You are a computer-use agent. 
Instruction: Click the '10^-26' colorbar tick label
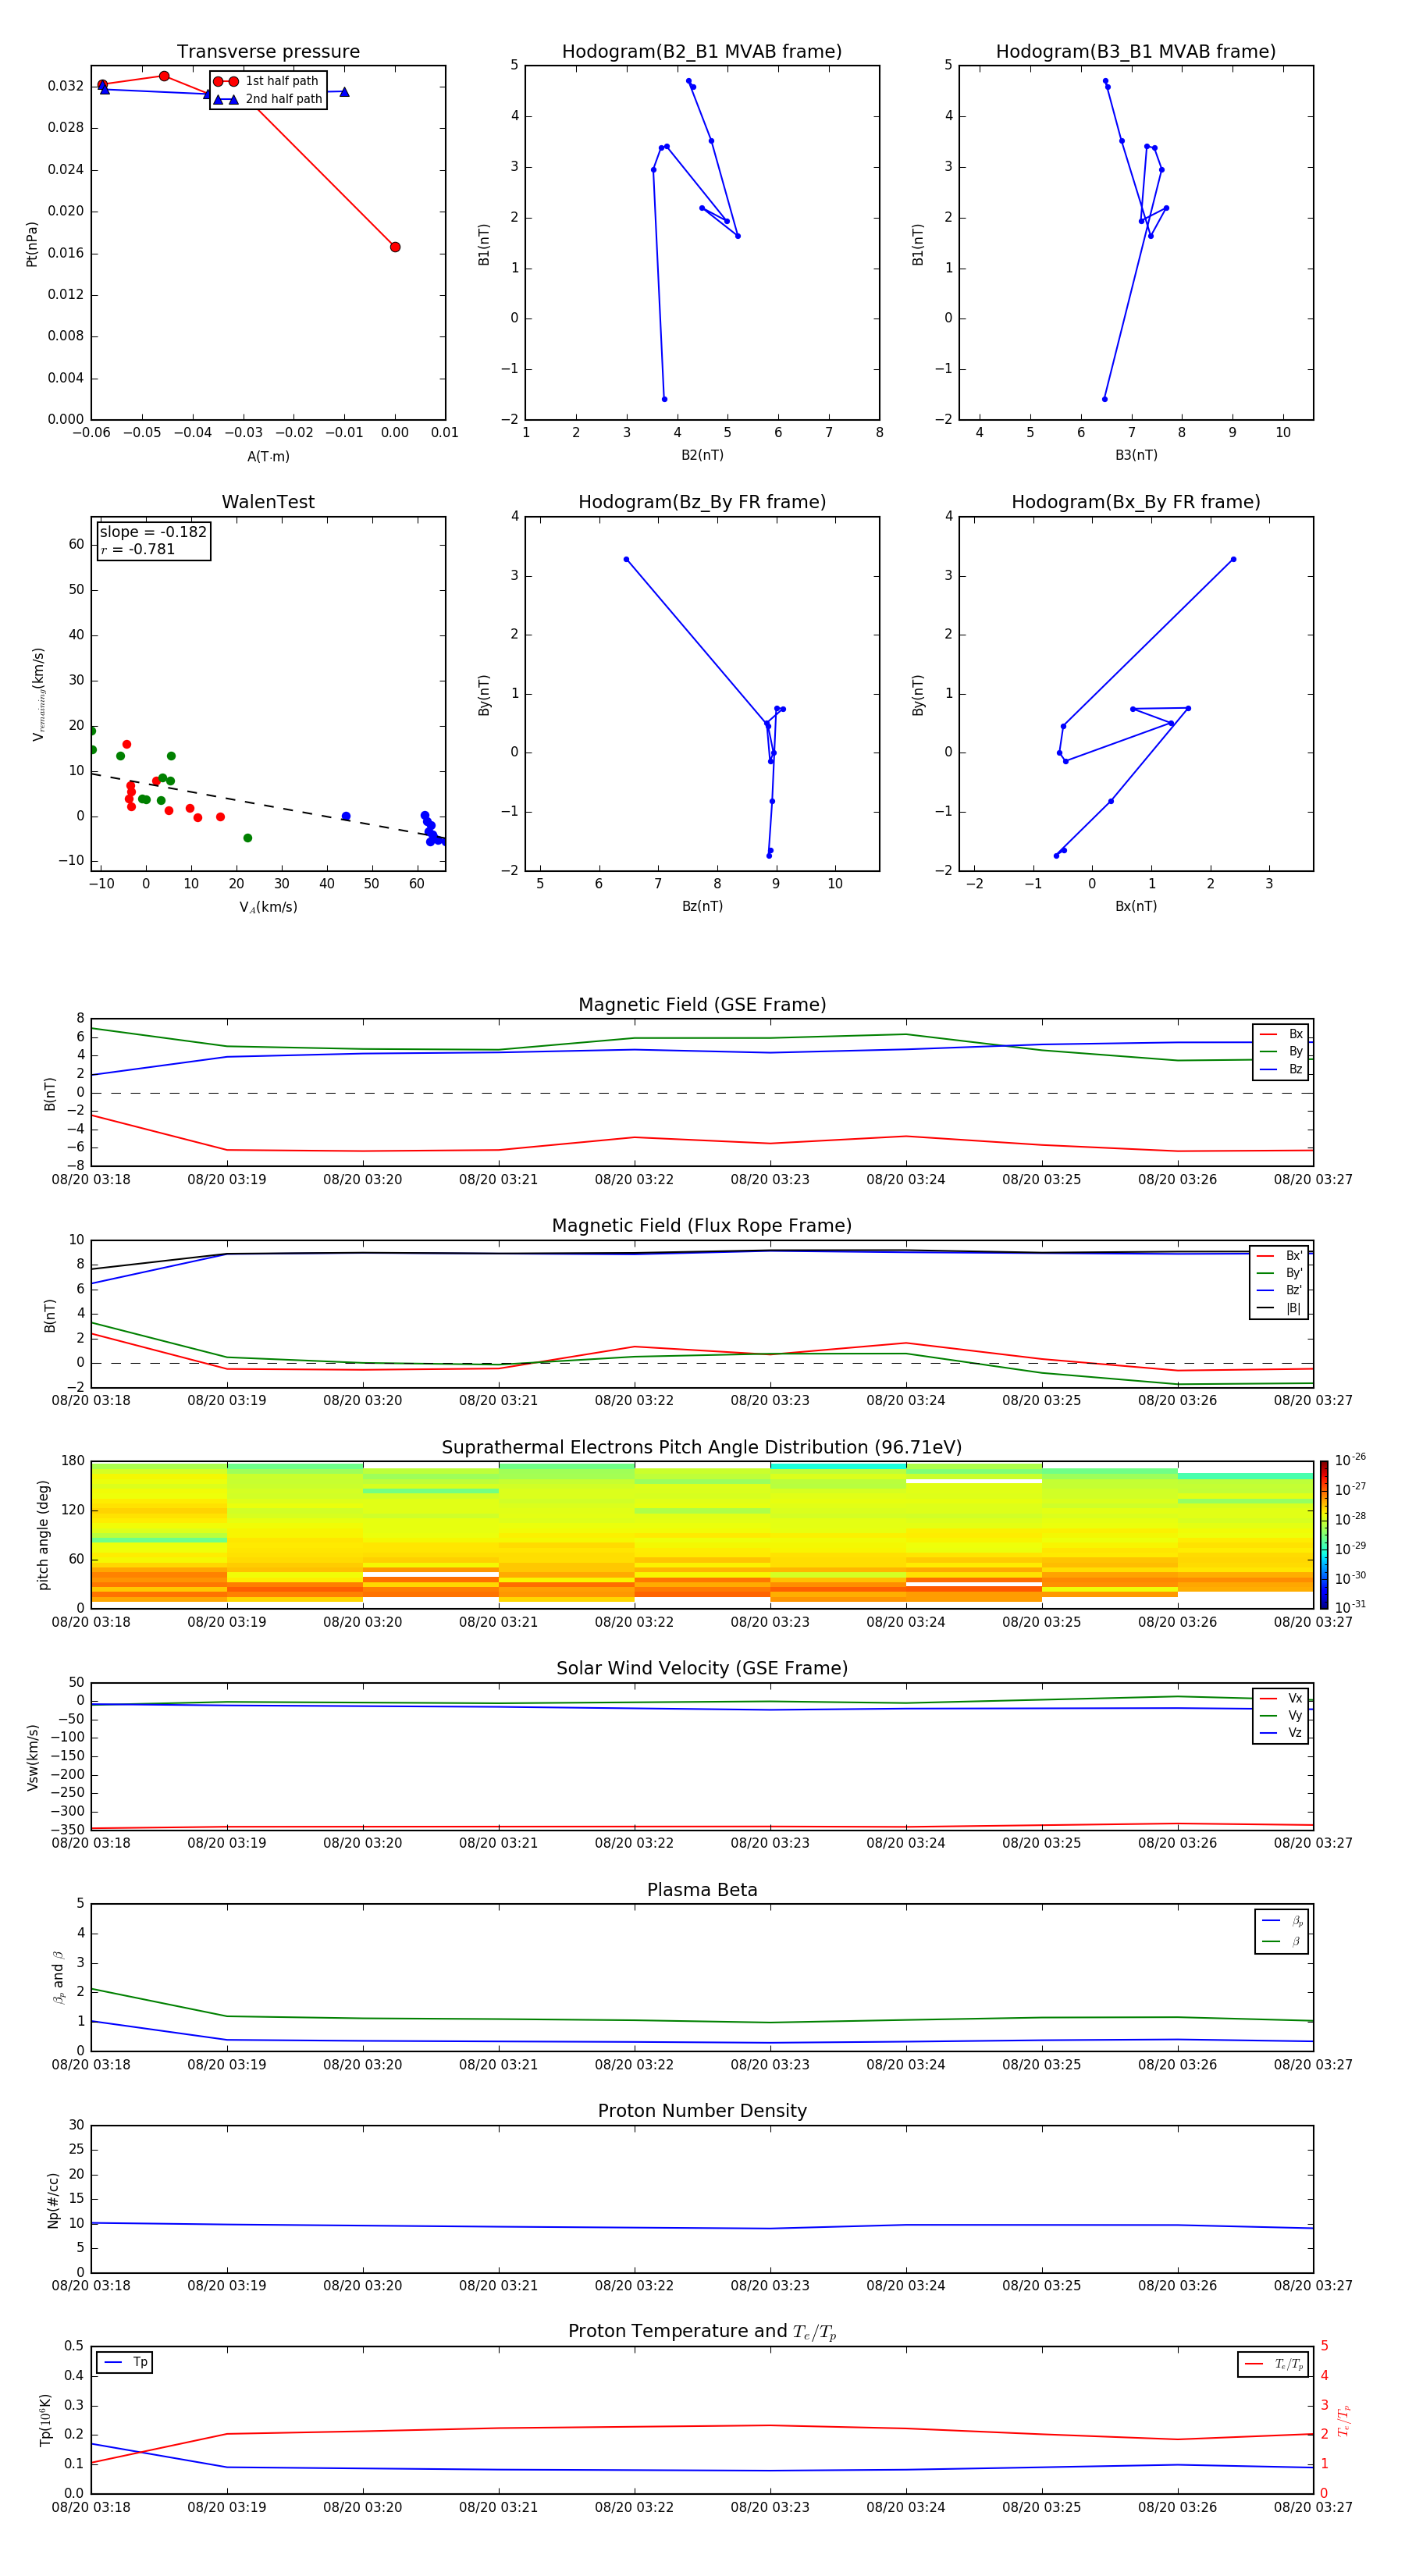(1350, 1460)
